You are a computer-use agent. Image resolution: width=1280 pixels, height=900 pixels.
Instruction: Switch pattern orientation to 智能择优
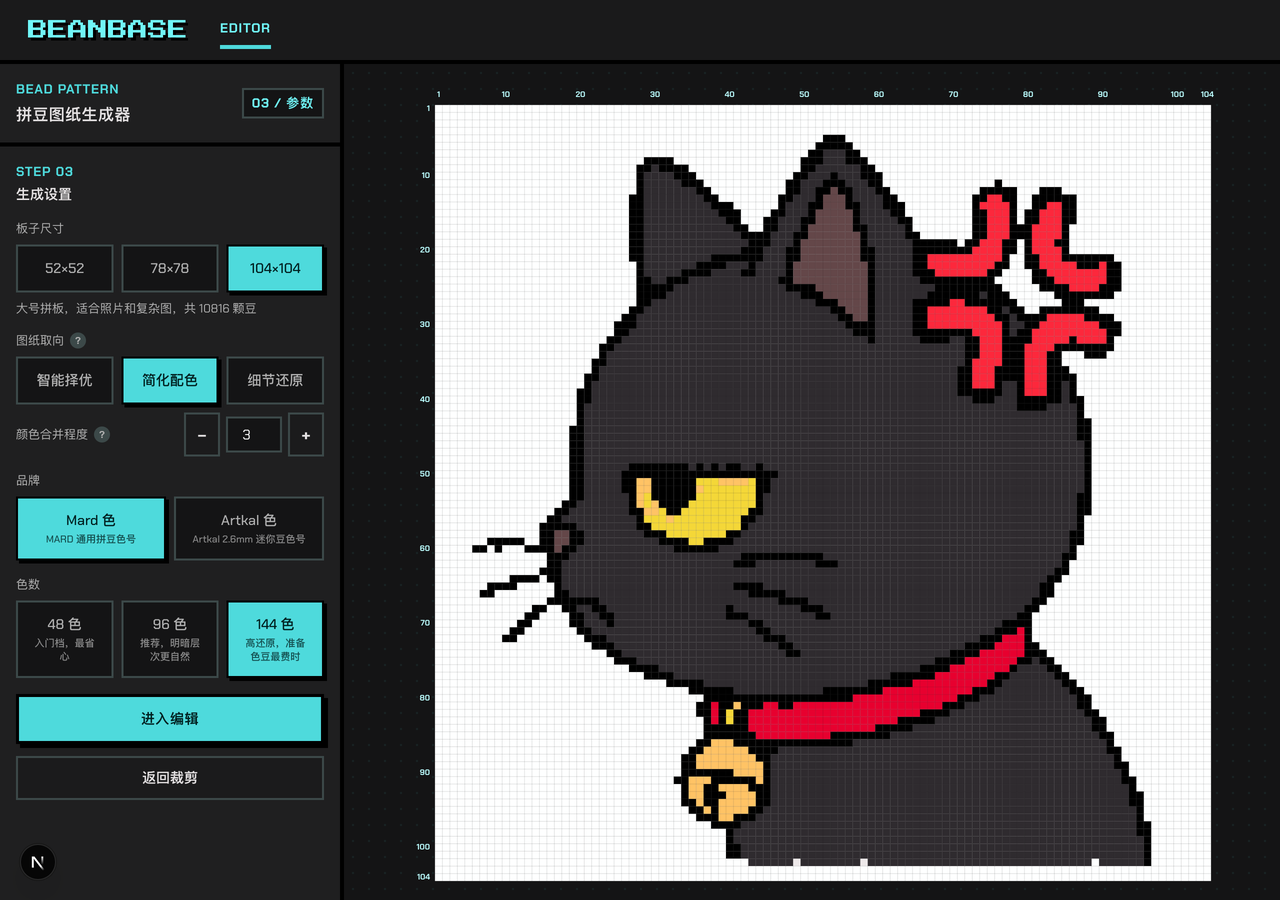[x=65, y=380]
